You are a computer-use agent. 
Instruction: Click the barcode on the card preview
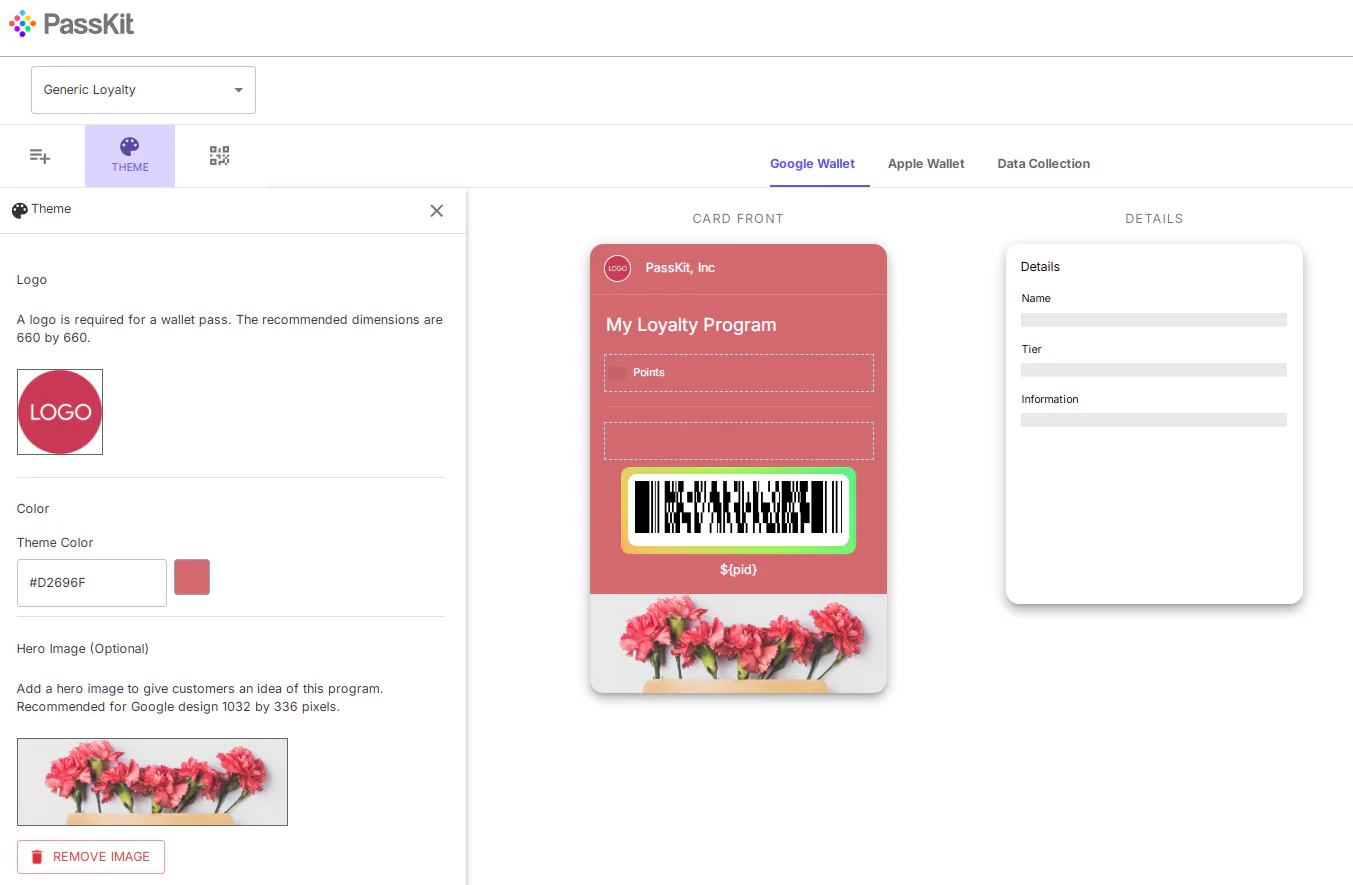tap(738, 510)
